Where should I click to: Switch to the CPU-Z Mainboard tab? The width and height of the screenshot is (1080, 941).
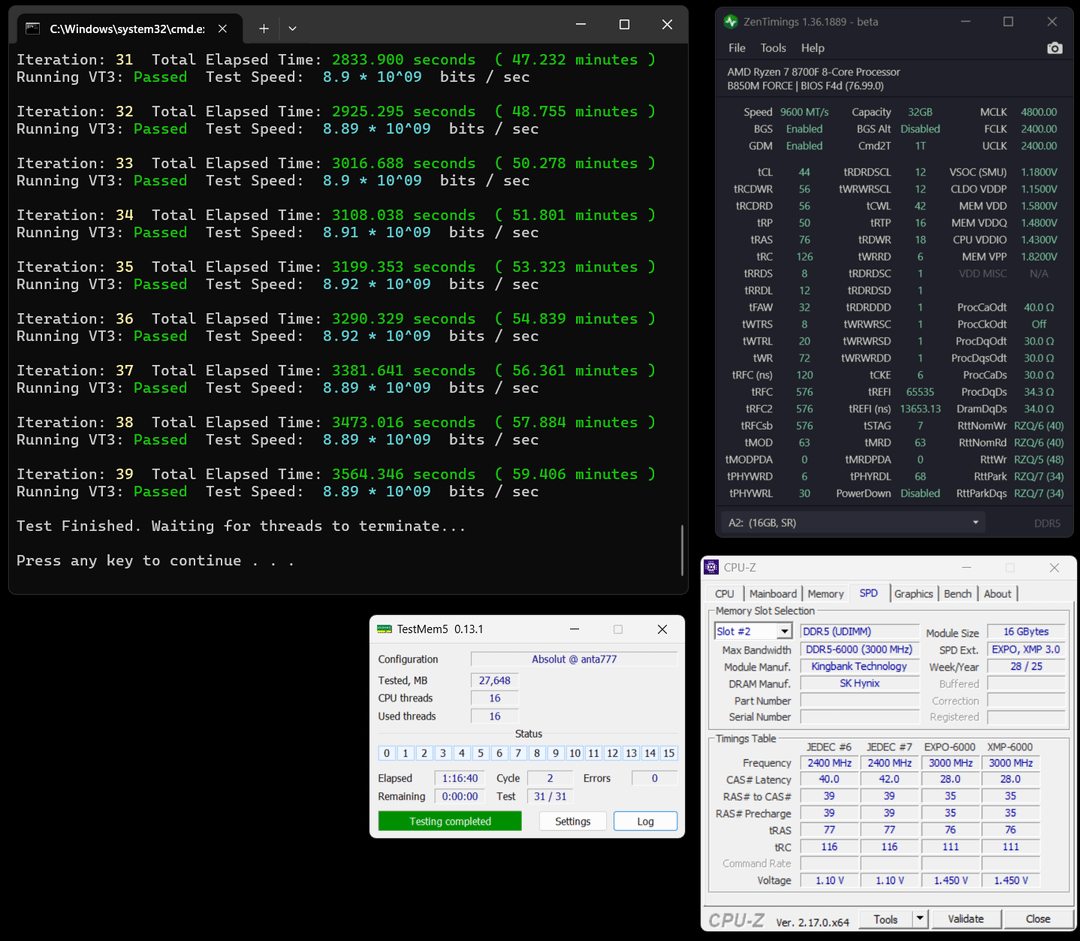click(773, 594)
